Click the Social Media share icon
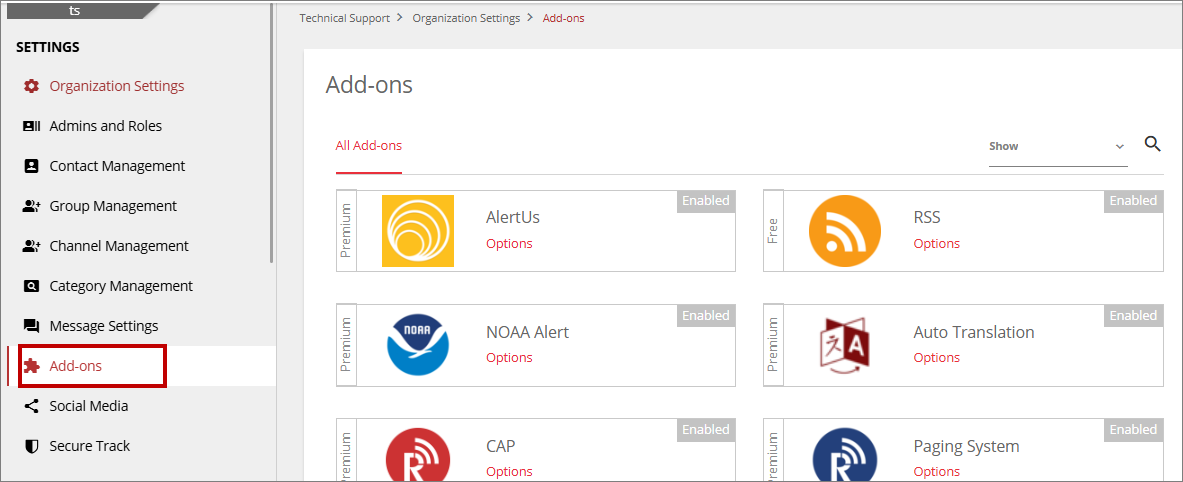 click(31, 406)
